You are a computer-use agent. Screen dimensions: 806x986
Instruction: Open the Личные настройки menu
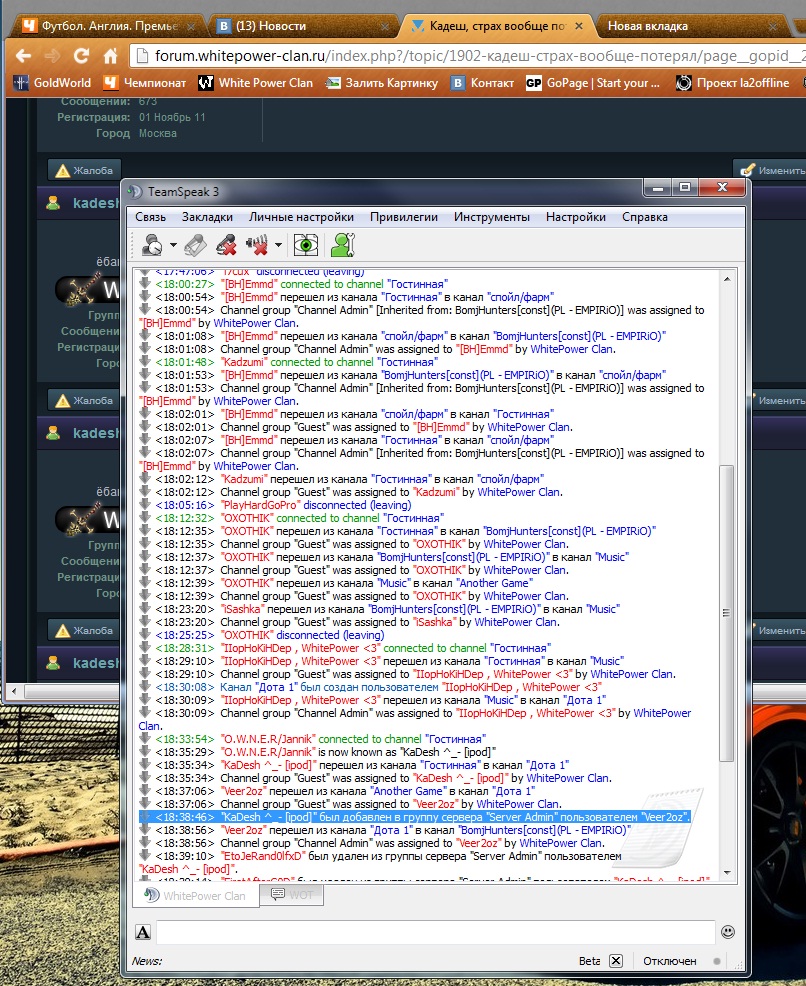pyautogui.click(x=301, y=217)
